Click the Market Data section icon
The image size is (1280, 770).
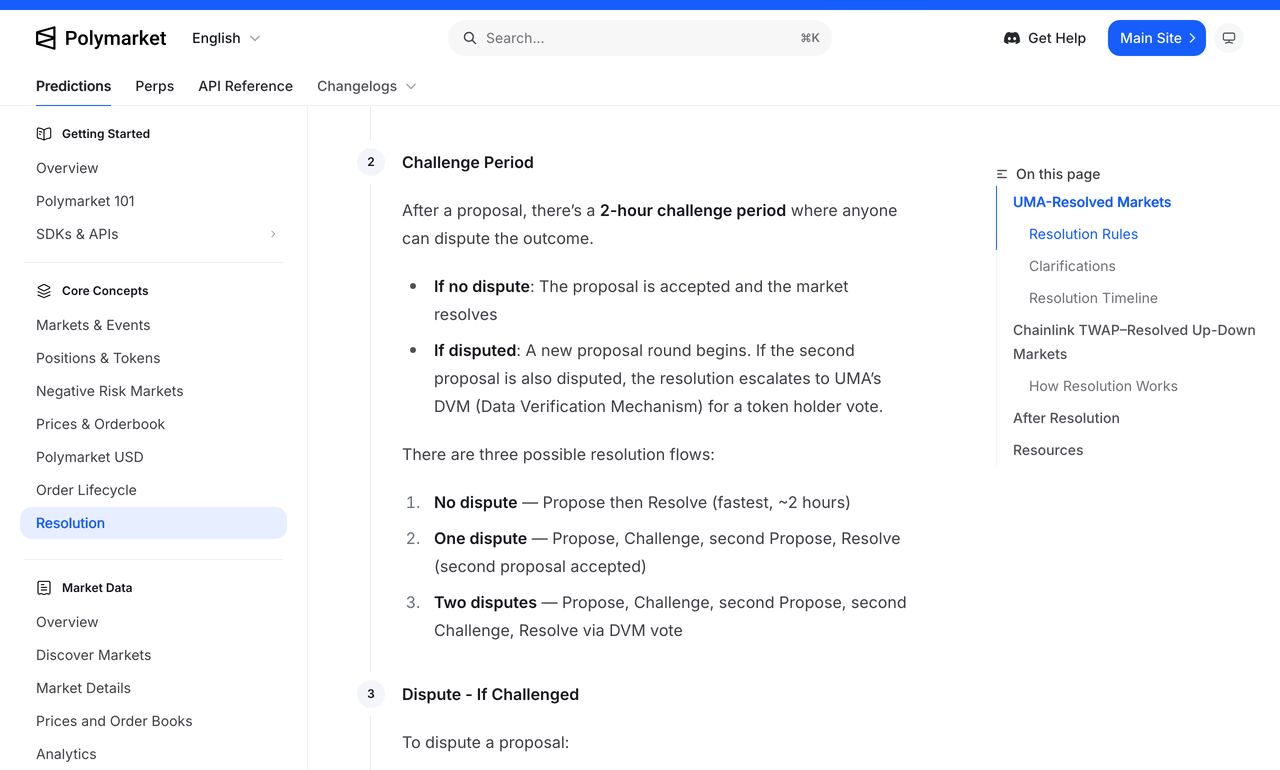[44, 588]
